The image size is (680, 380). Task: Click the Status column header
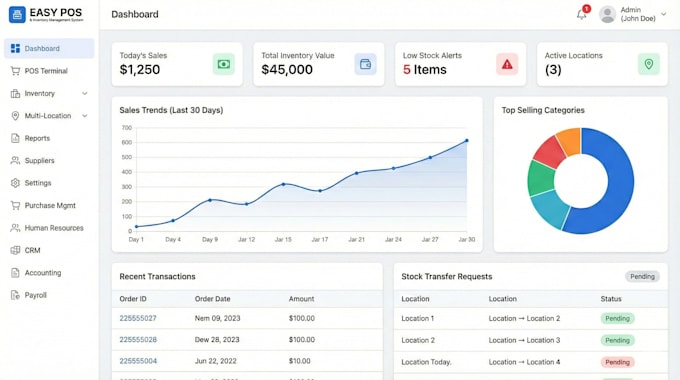pyautogui.click(x=611, y=299)
